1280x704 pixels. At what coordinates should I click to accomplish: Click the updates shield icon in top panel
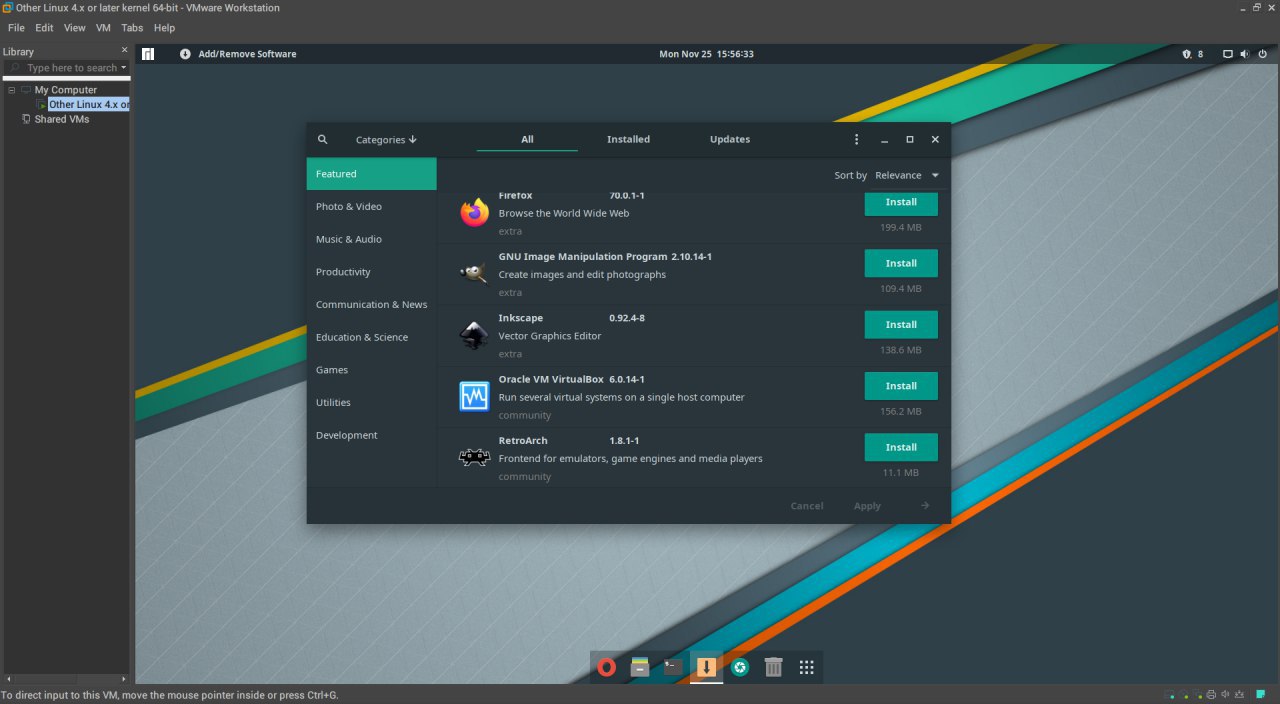pos(1187,54)
